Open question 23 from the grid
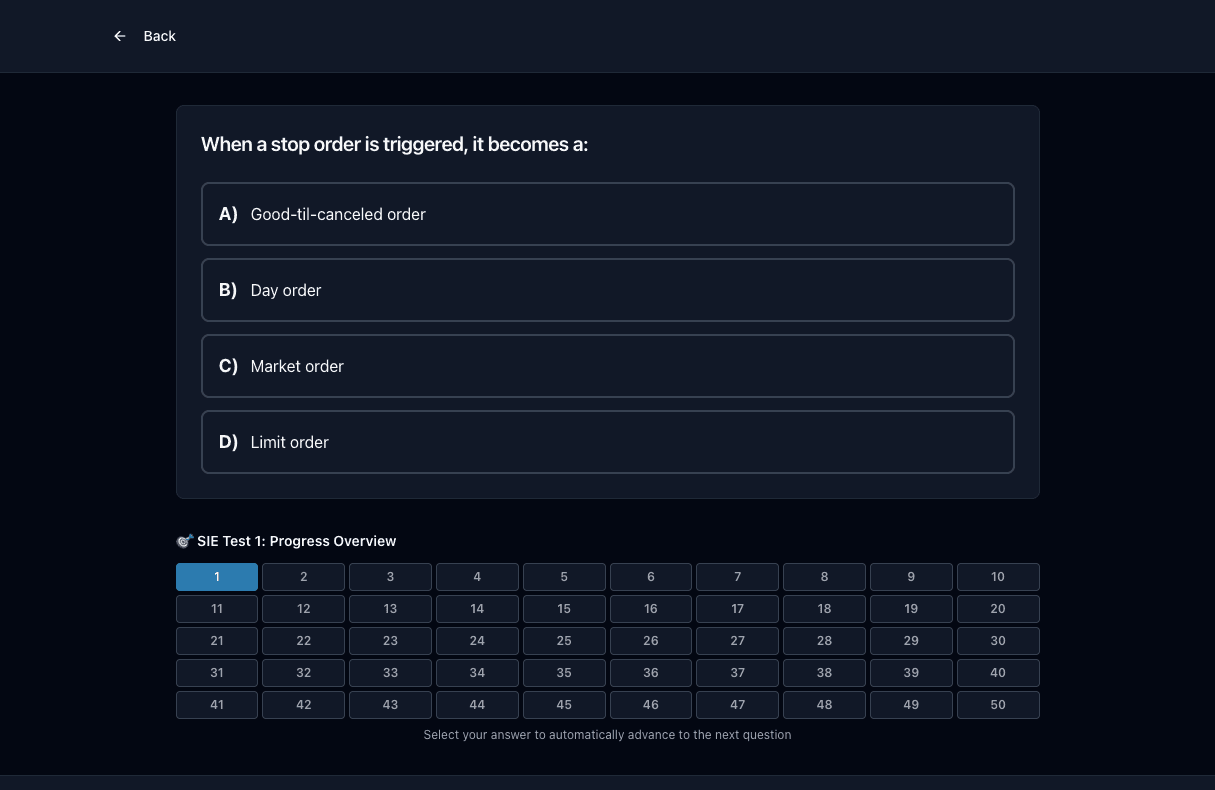Viewport: 1215px width, 790px height. (x=390, y=641)
